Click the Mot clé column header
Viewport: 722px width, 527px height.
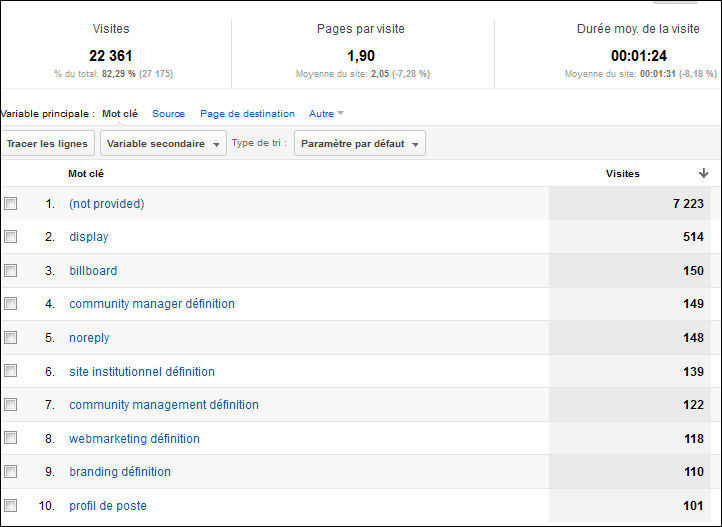[x=86, y=173]
